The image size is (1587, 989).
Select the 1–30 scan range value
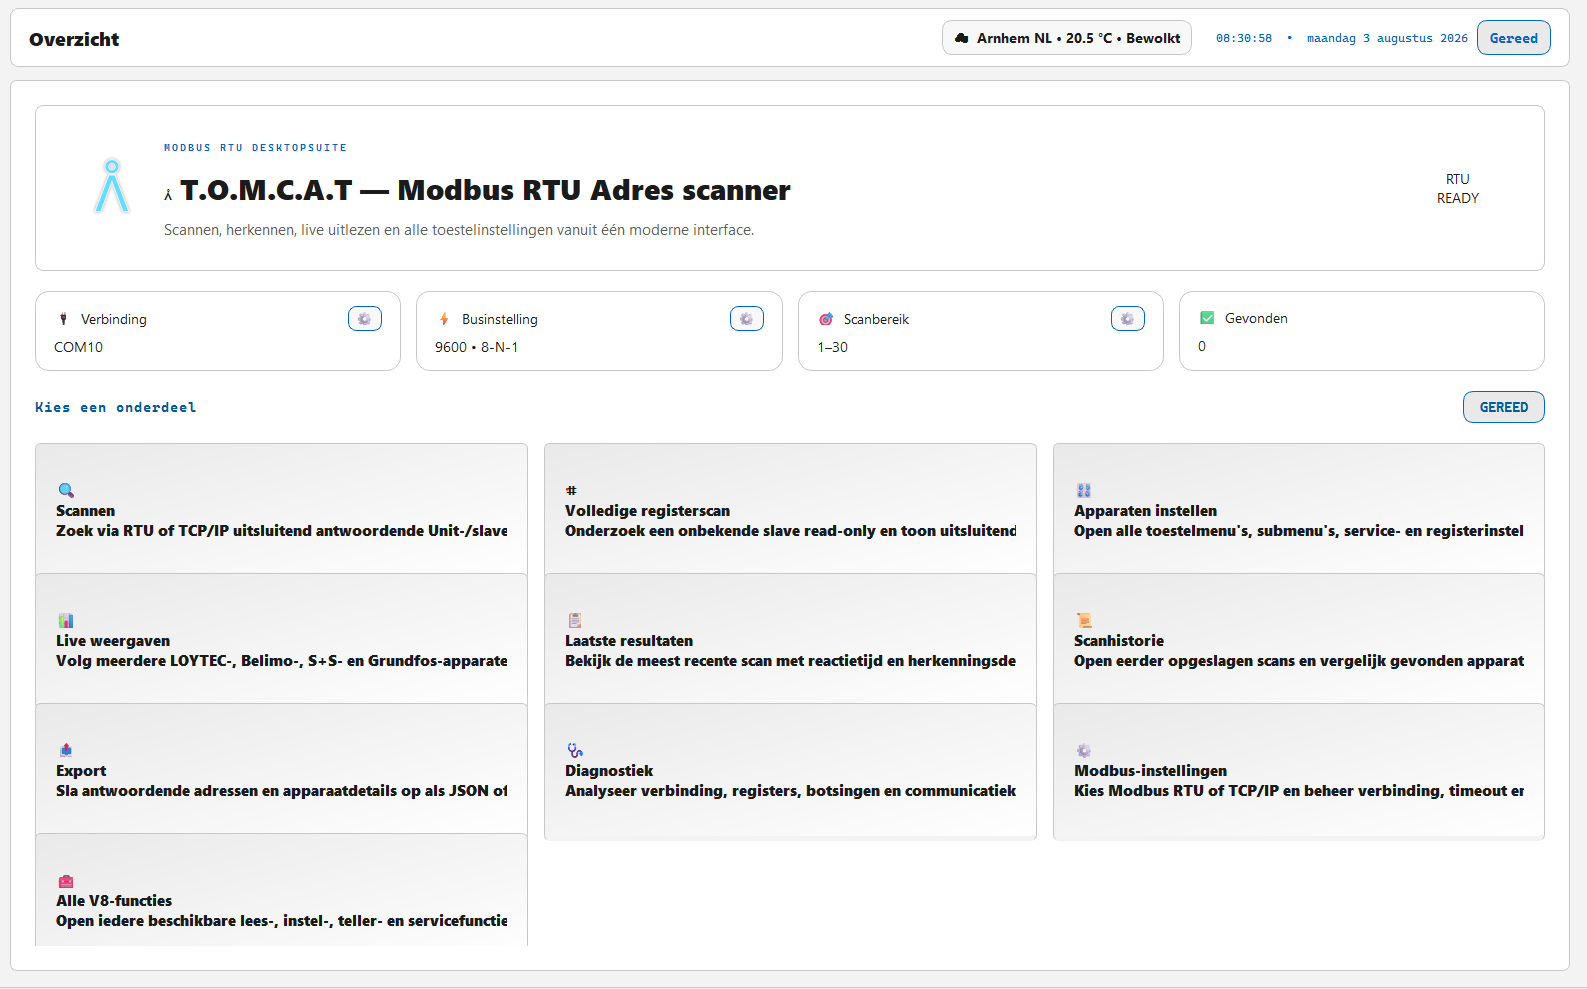point(833,347)
